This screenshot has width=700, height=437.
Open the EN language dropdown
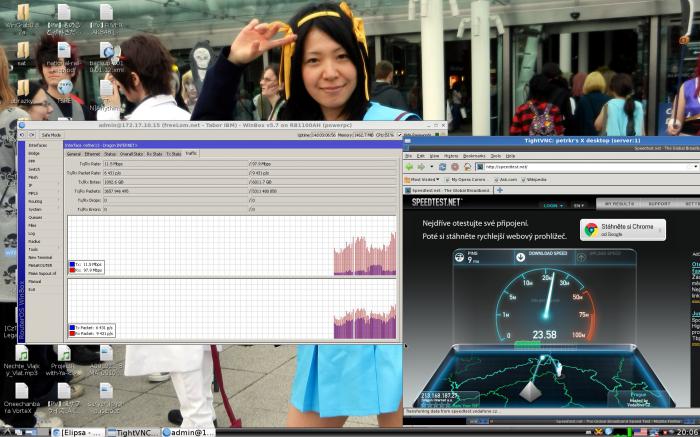578,205
